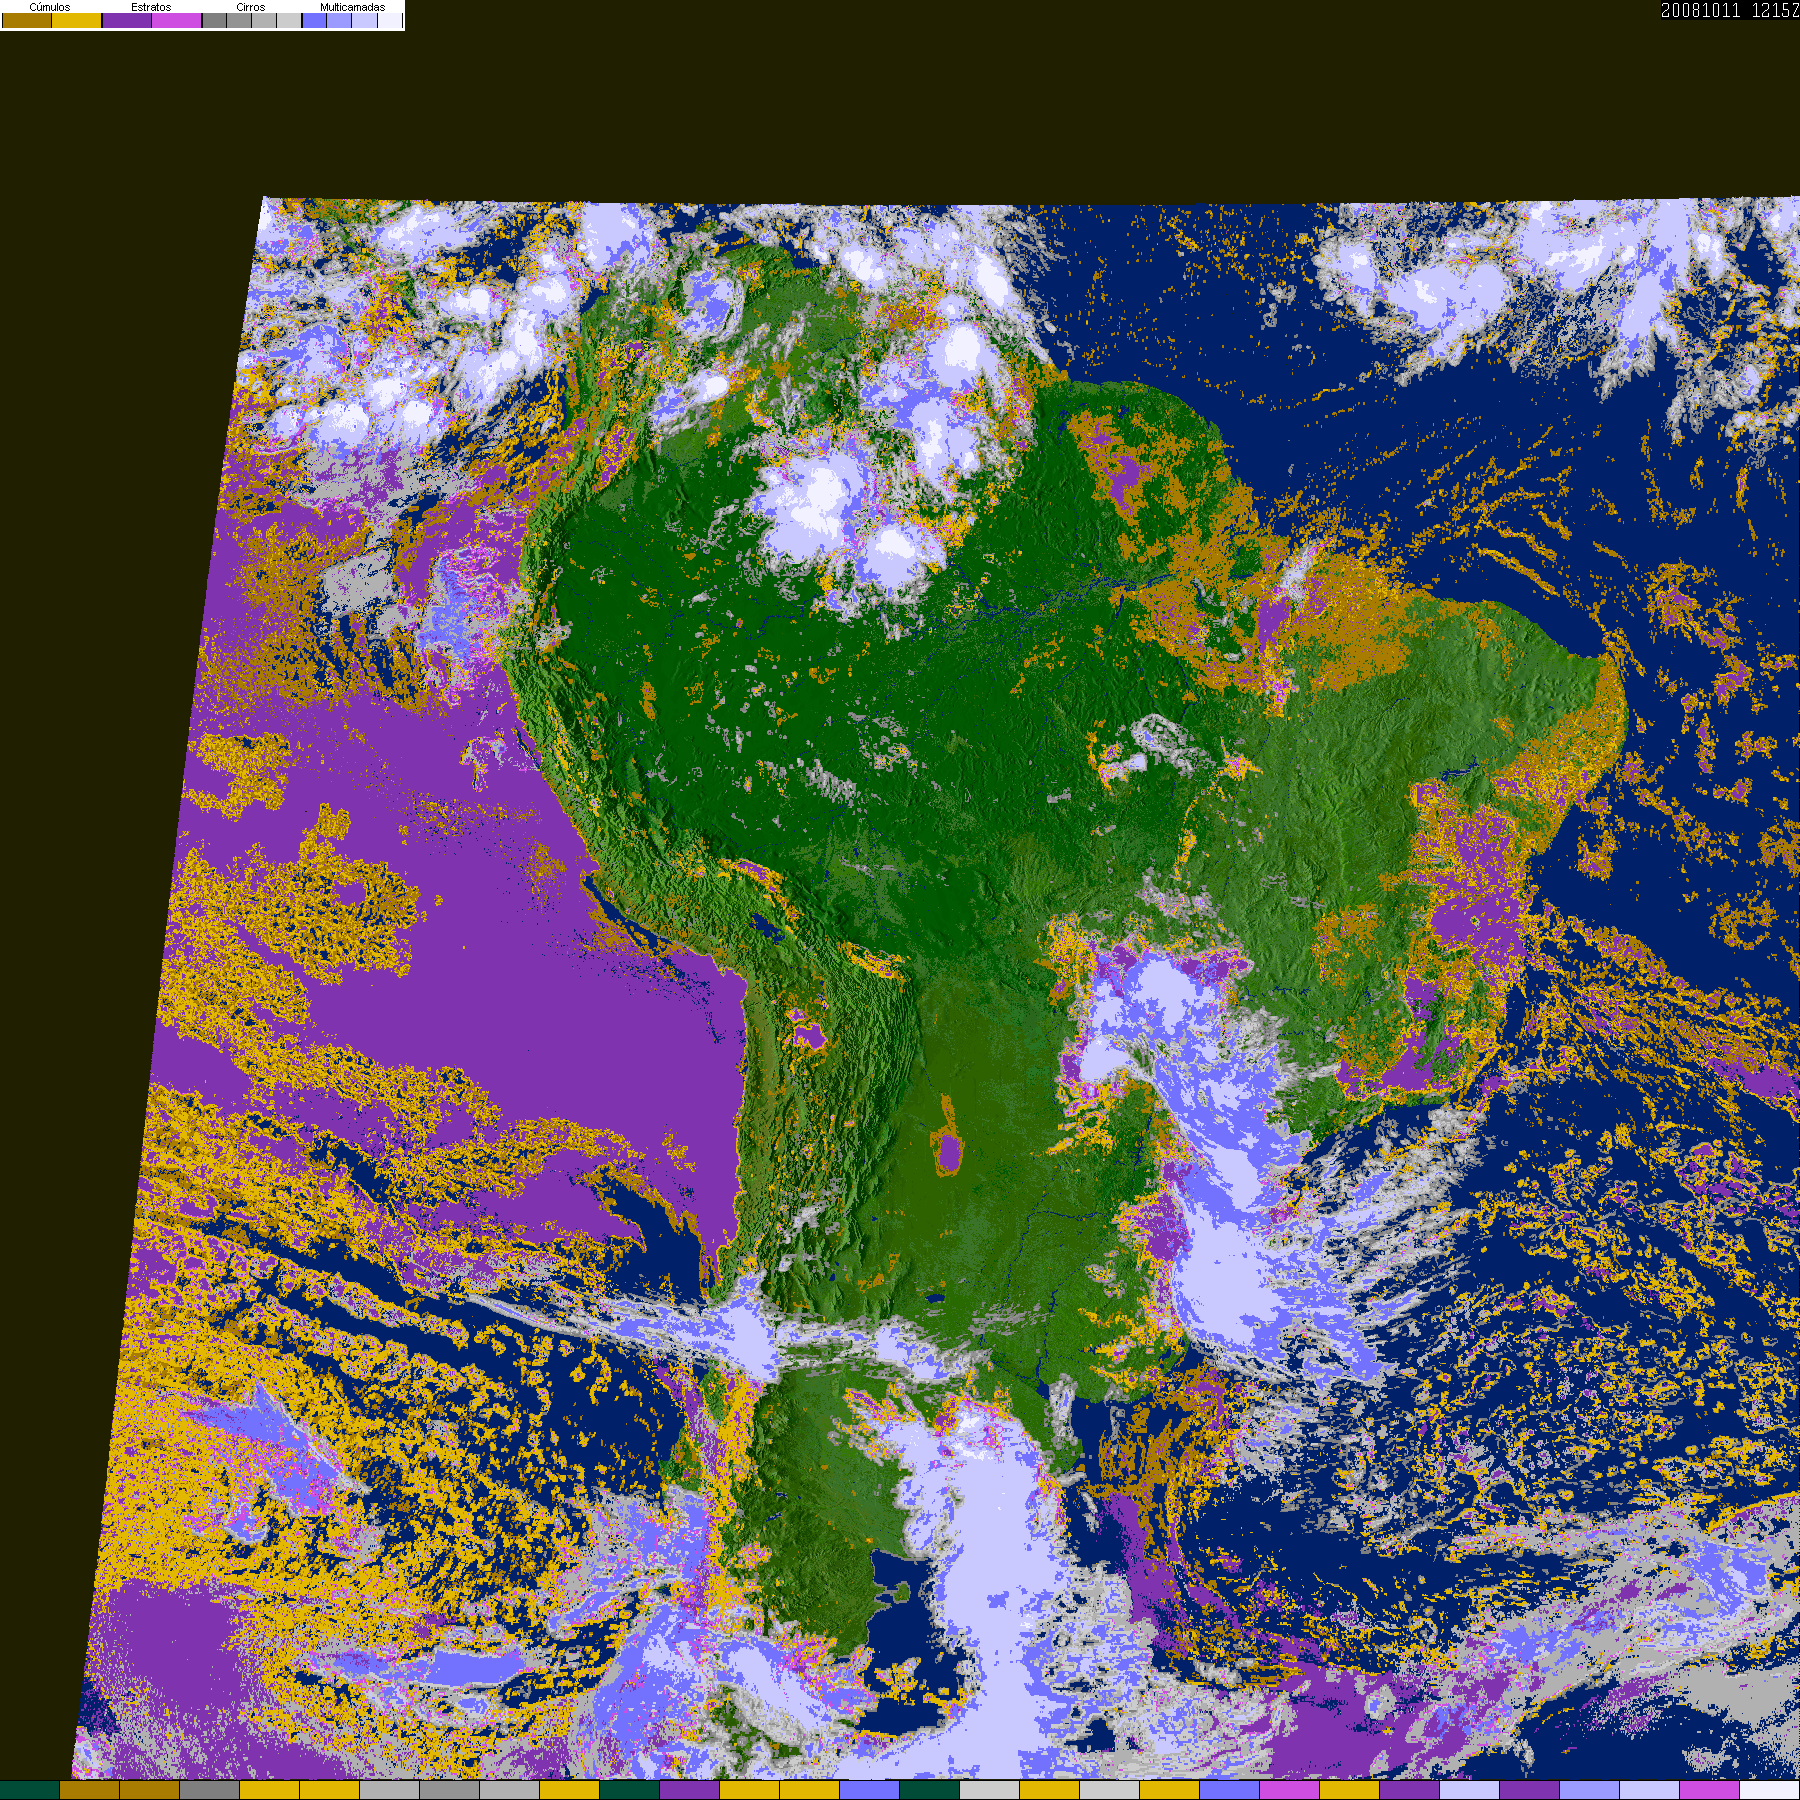Click the "Estratos" legend label
The image size is (1800, 1800).
[151, 7]
